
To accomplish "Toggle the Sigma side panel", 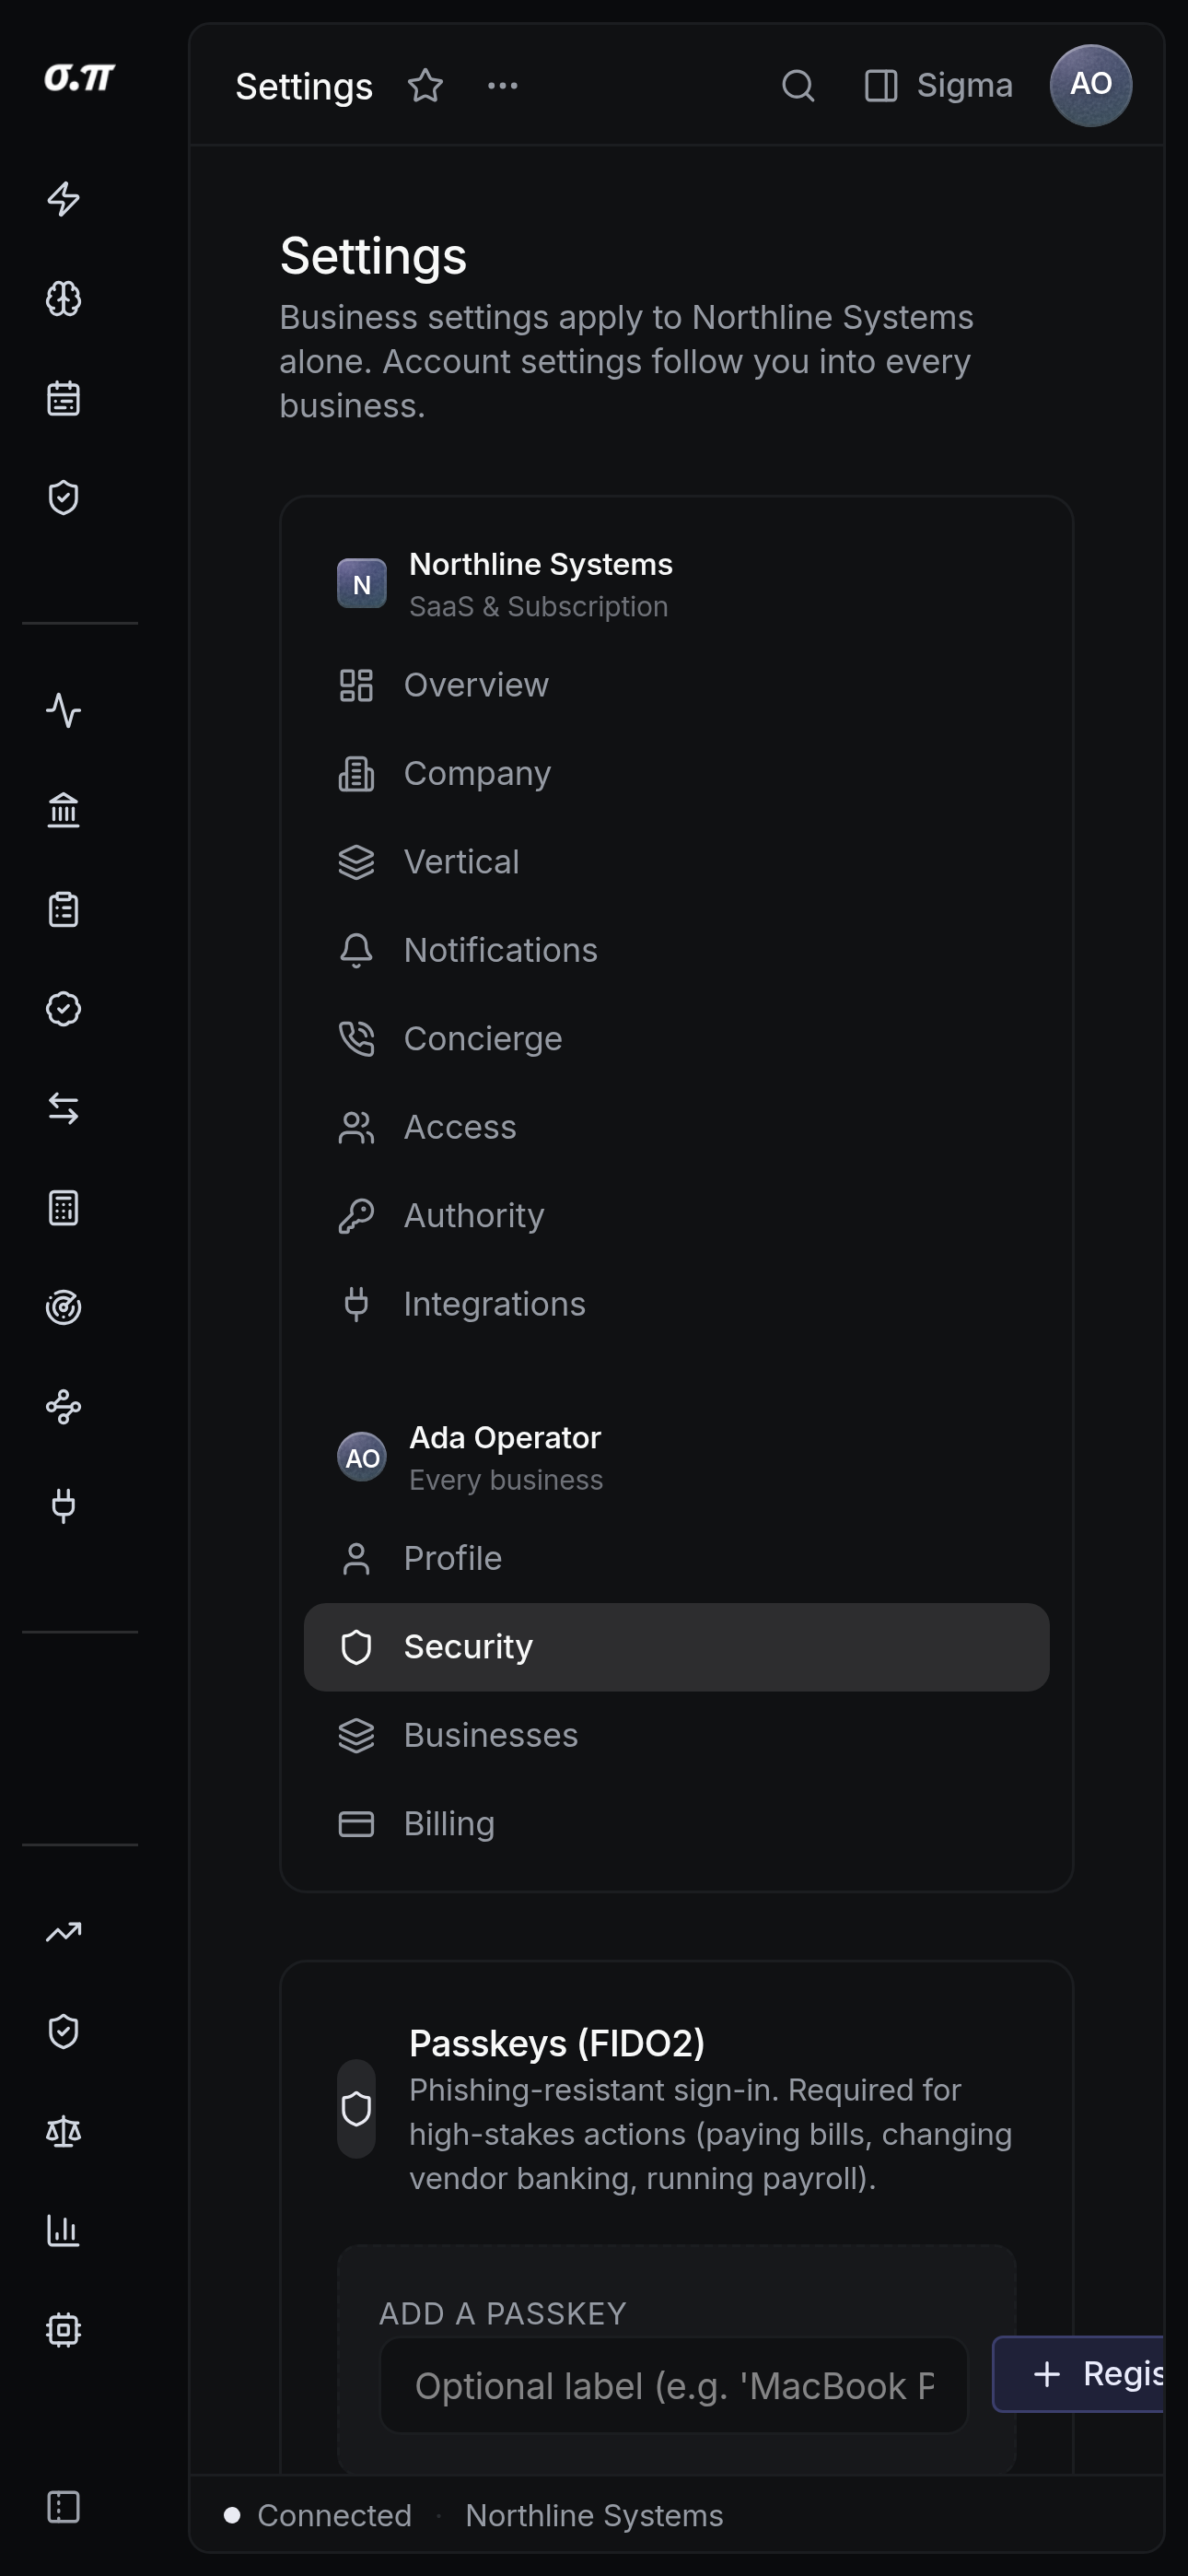I will pos(938,86).
